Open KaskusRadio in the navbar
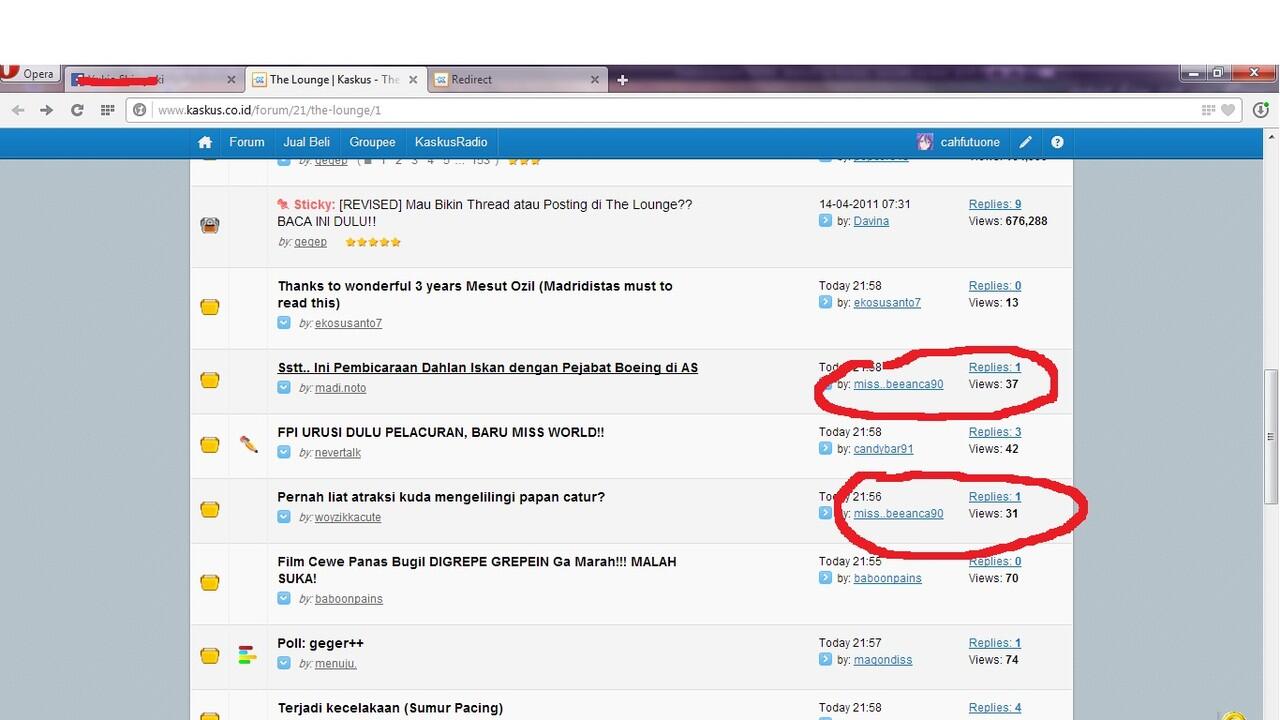 tap(451, 142)
